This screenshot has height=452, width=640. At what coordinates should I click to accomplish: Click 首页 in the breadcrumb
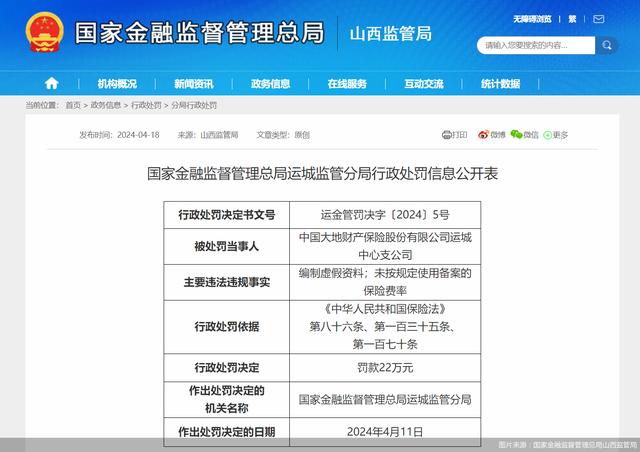pyautogui.click(x=73, y=105)
